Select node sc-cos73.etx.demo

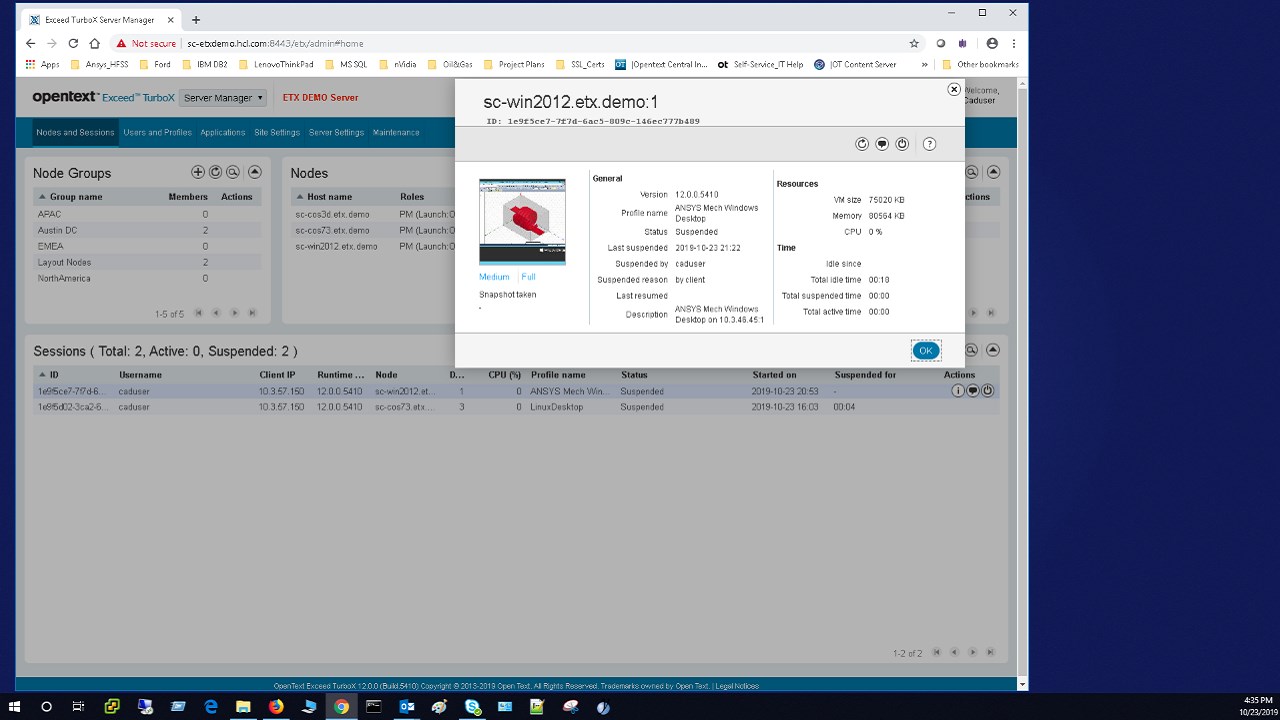[x=332, y=230]
